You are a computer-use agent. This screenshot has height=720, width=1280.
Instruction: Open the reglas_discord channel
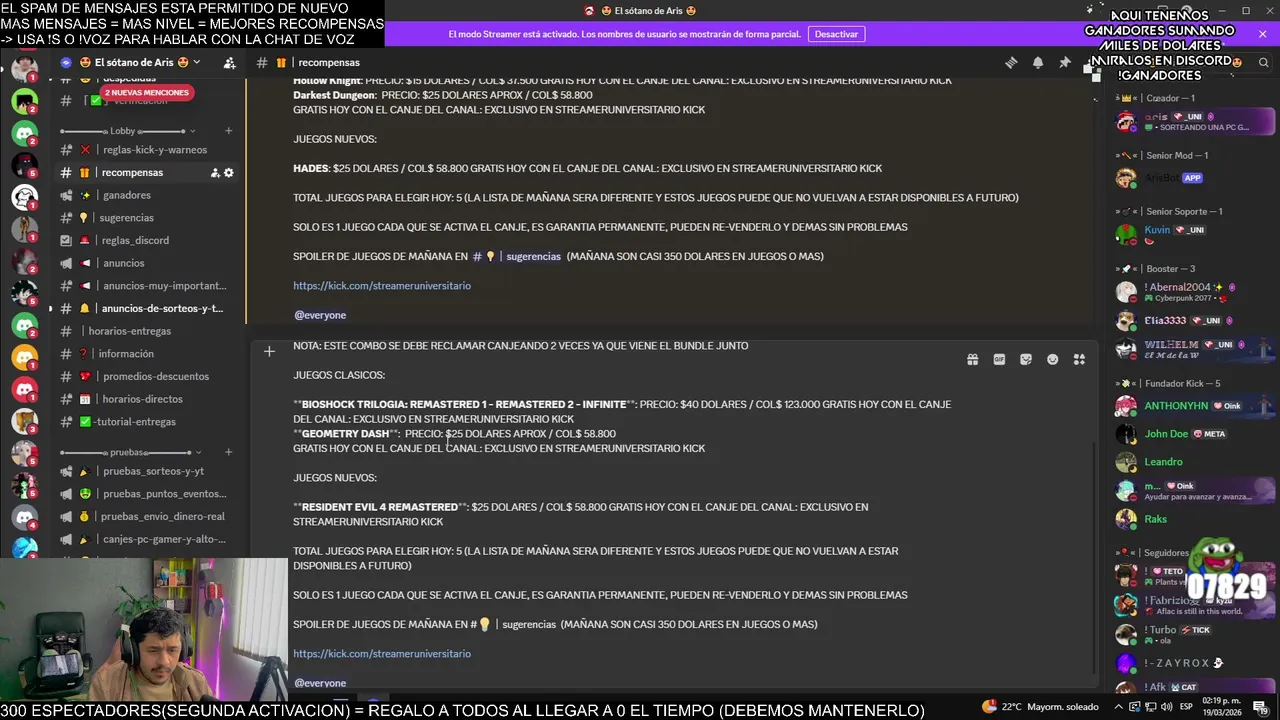click(x=145, y=240)
